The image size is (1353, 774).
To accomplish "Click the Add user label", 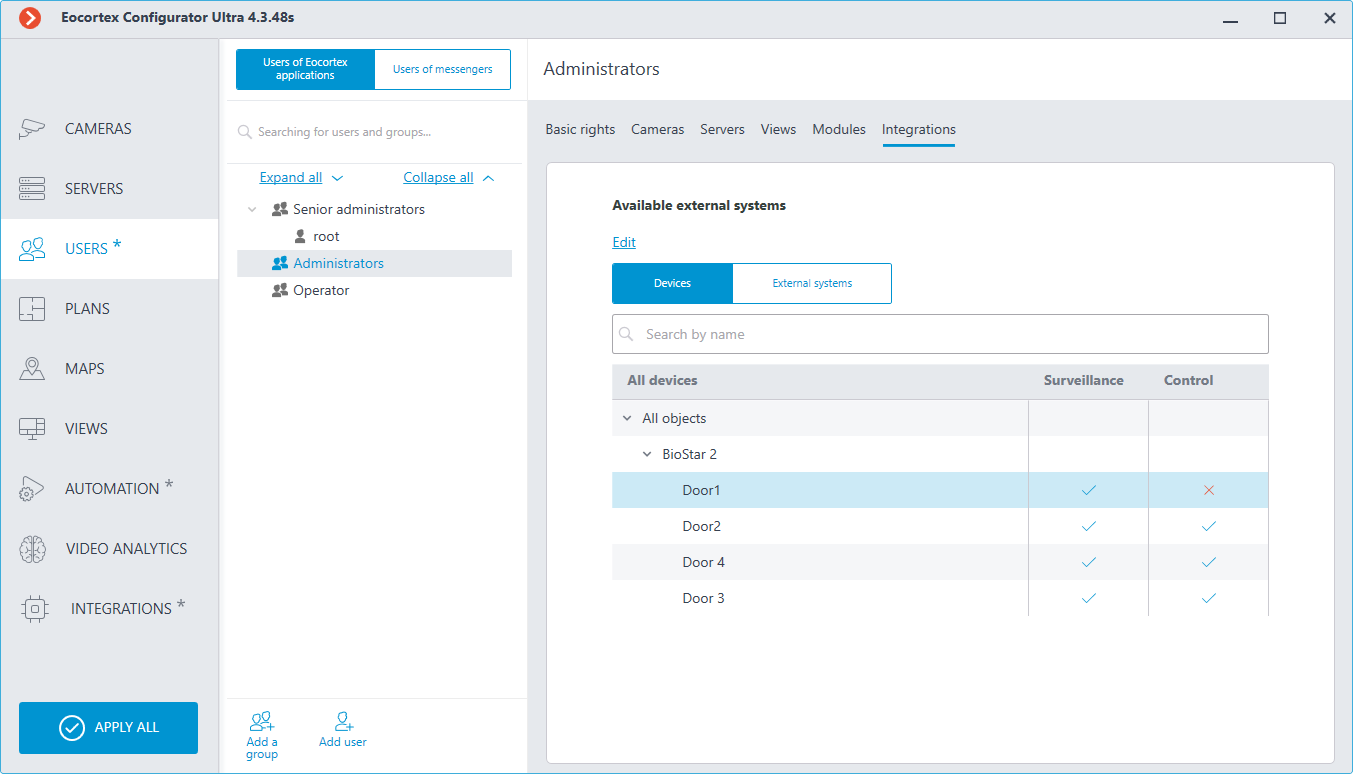I will pyautogui.click(x=343, y=742).
